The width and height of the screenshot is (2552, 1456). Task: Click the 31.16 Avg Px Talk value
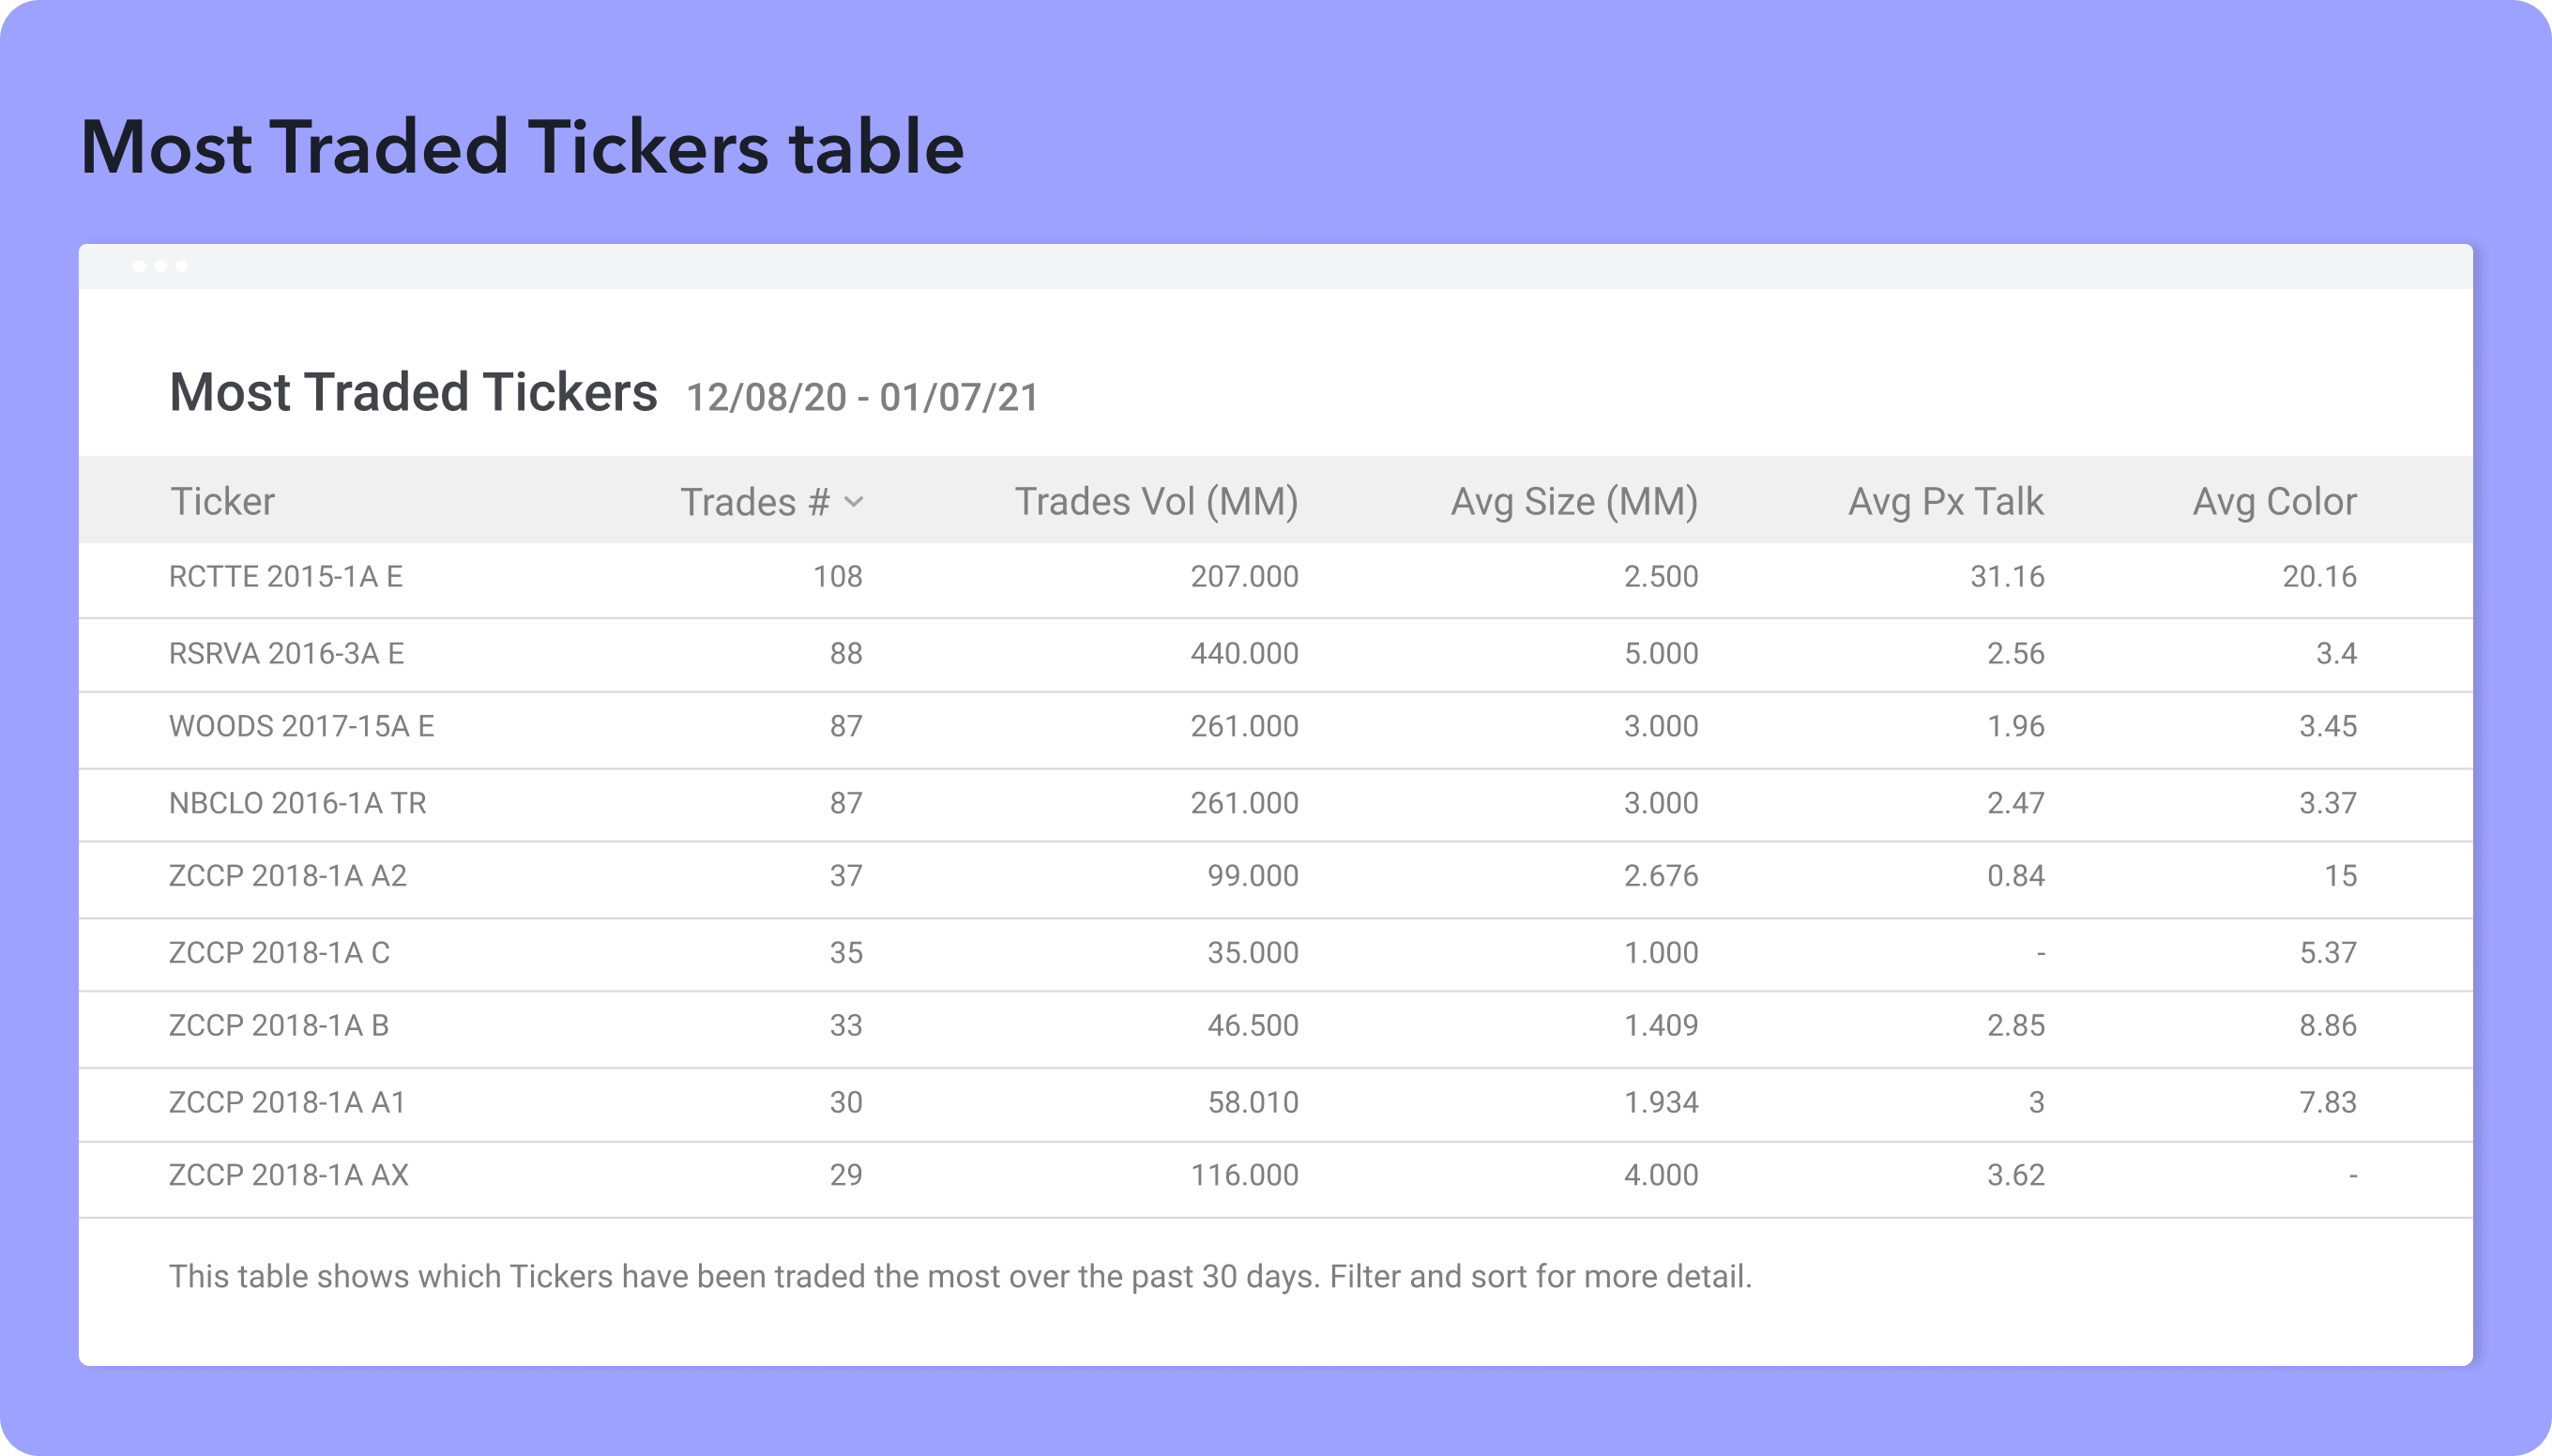click(x=2007, y=577)
